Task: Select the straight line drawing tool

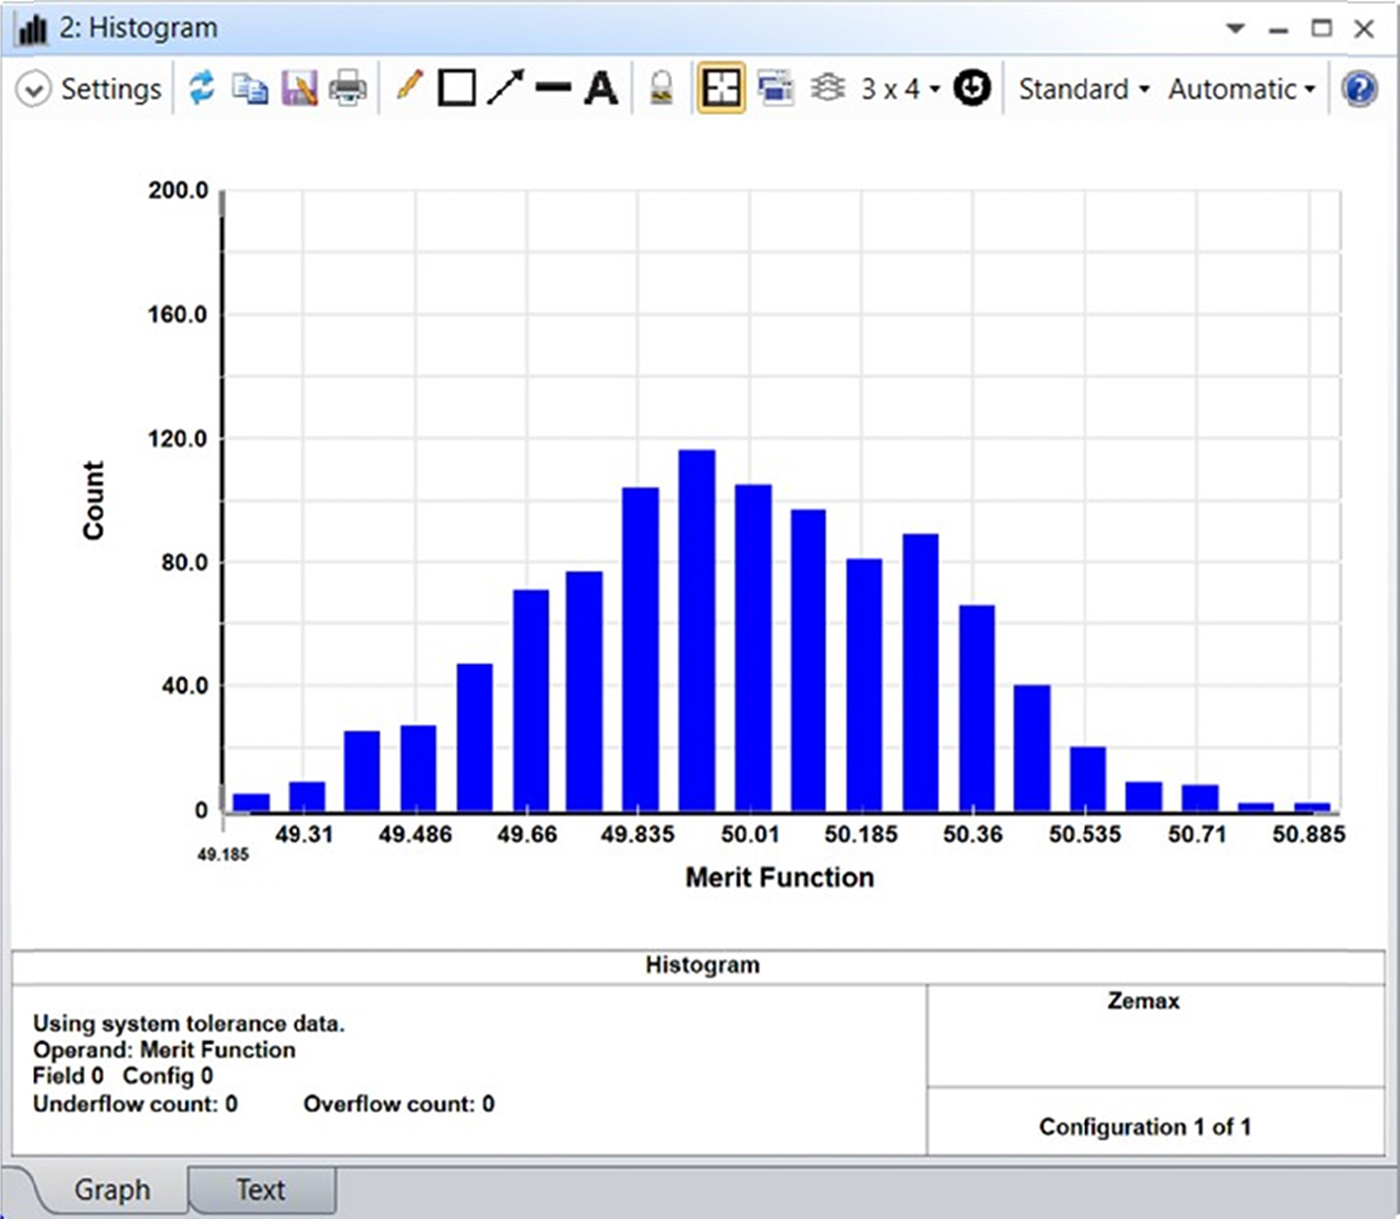Action: (x=553, y=88)
